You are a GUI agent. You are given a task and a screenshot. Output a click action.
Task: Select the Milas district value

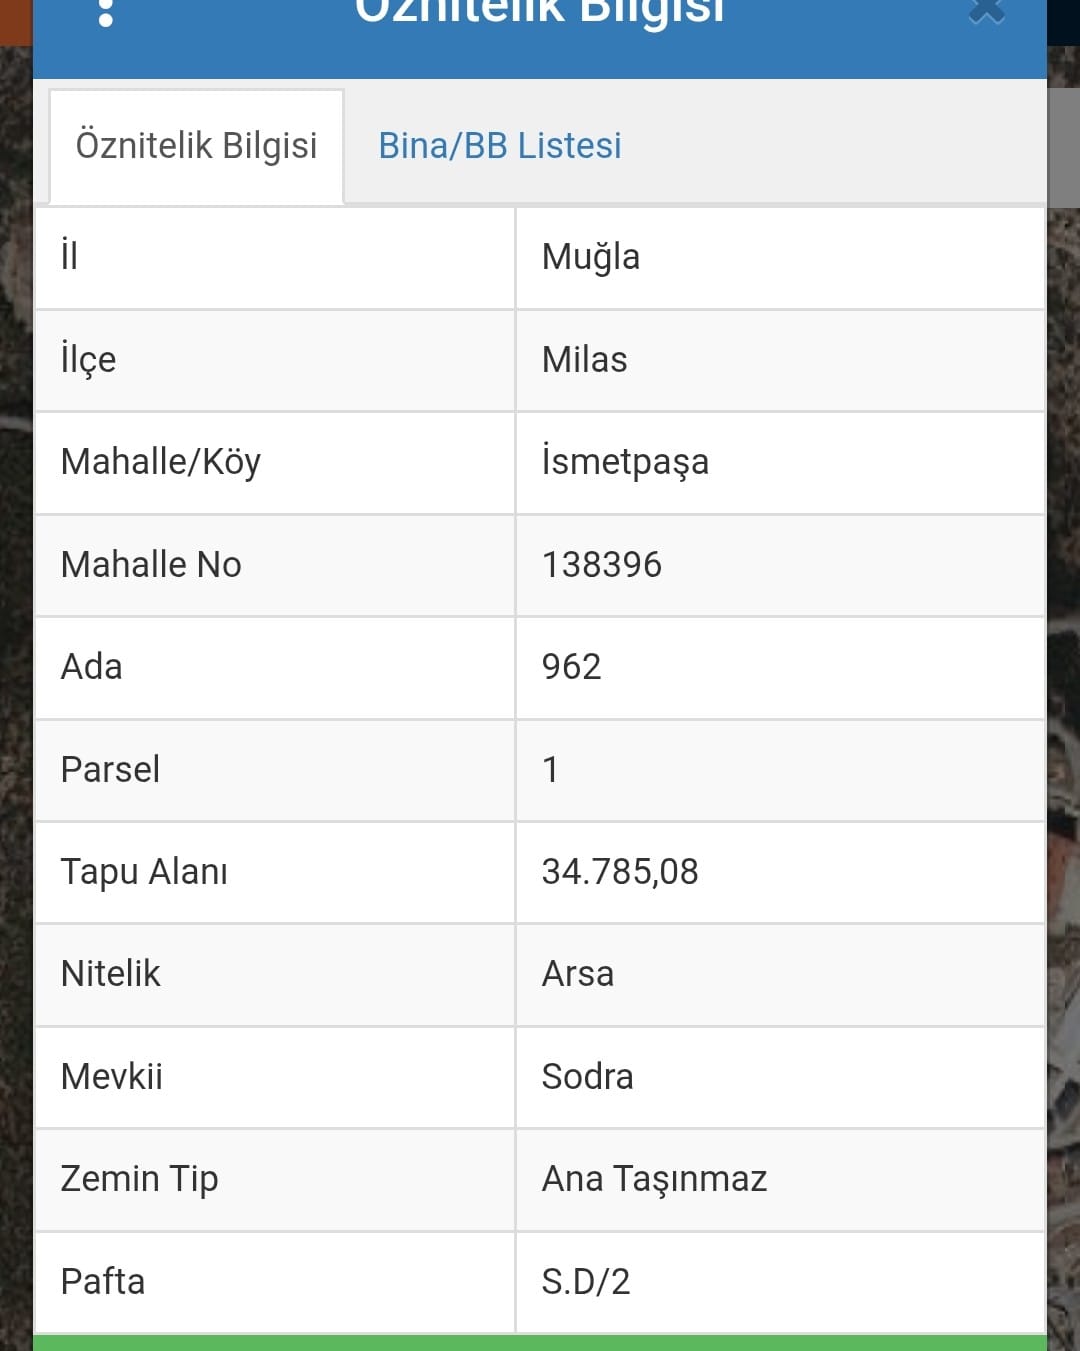585,360
